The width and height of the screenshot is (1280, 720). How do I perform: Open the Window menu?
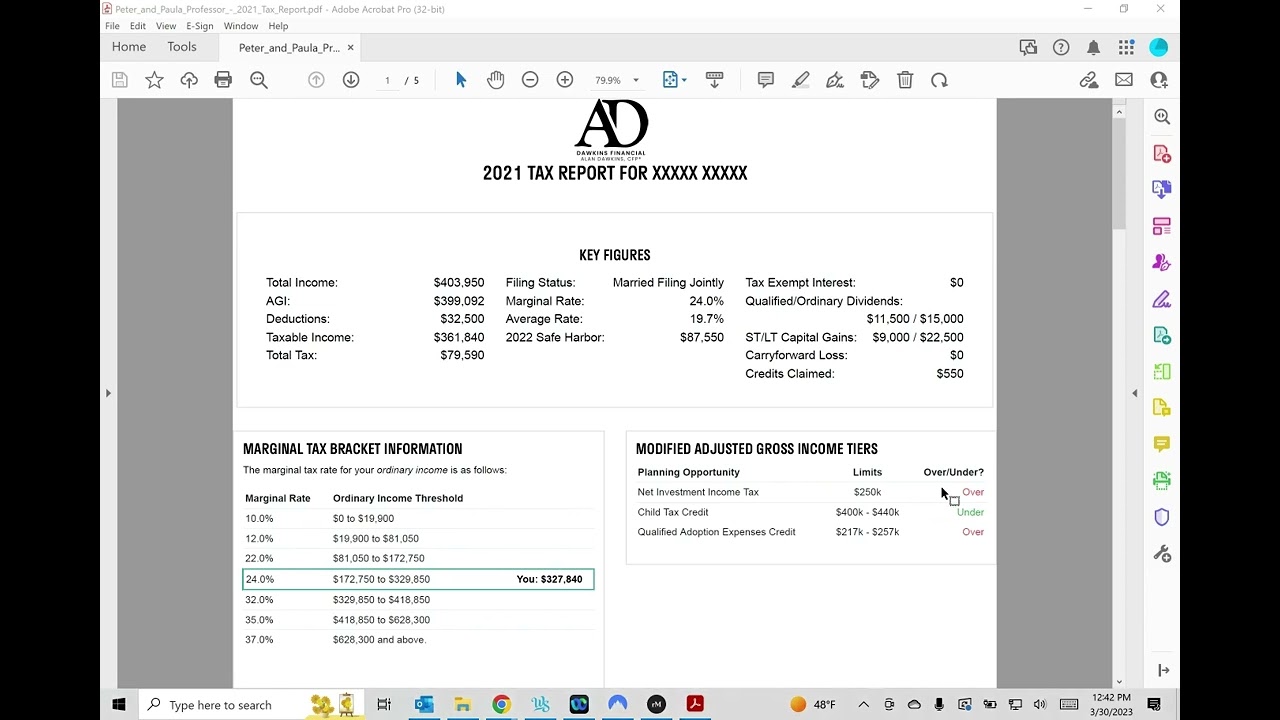click(241, 26)
